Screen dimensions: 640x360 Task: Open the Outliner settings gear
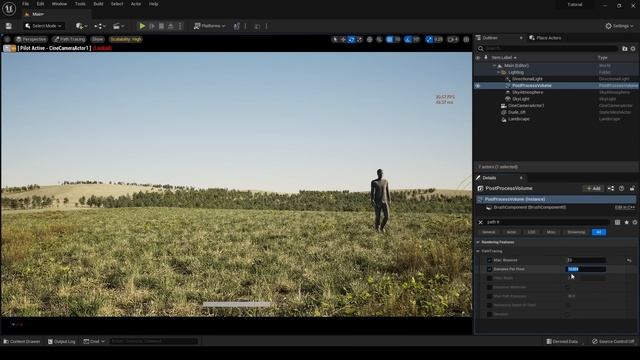click(x=633, y=49)
